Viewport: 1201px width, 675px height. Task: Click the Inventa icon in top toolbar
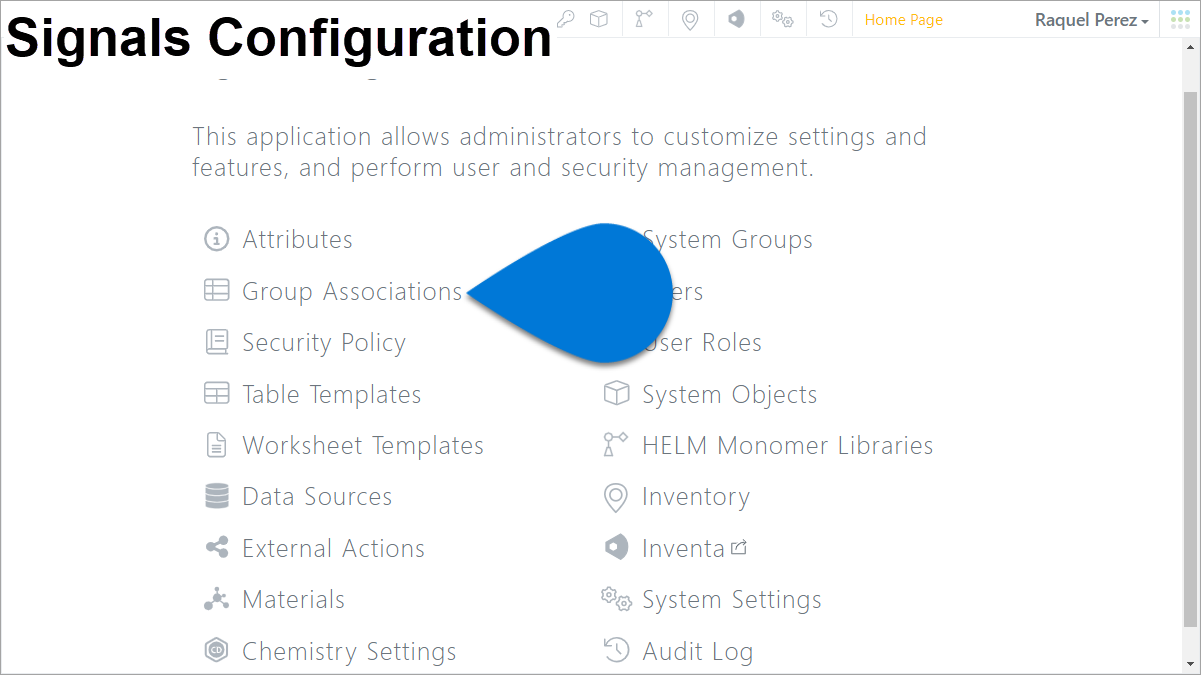click(736, 19)
